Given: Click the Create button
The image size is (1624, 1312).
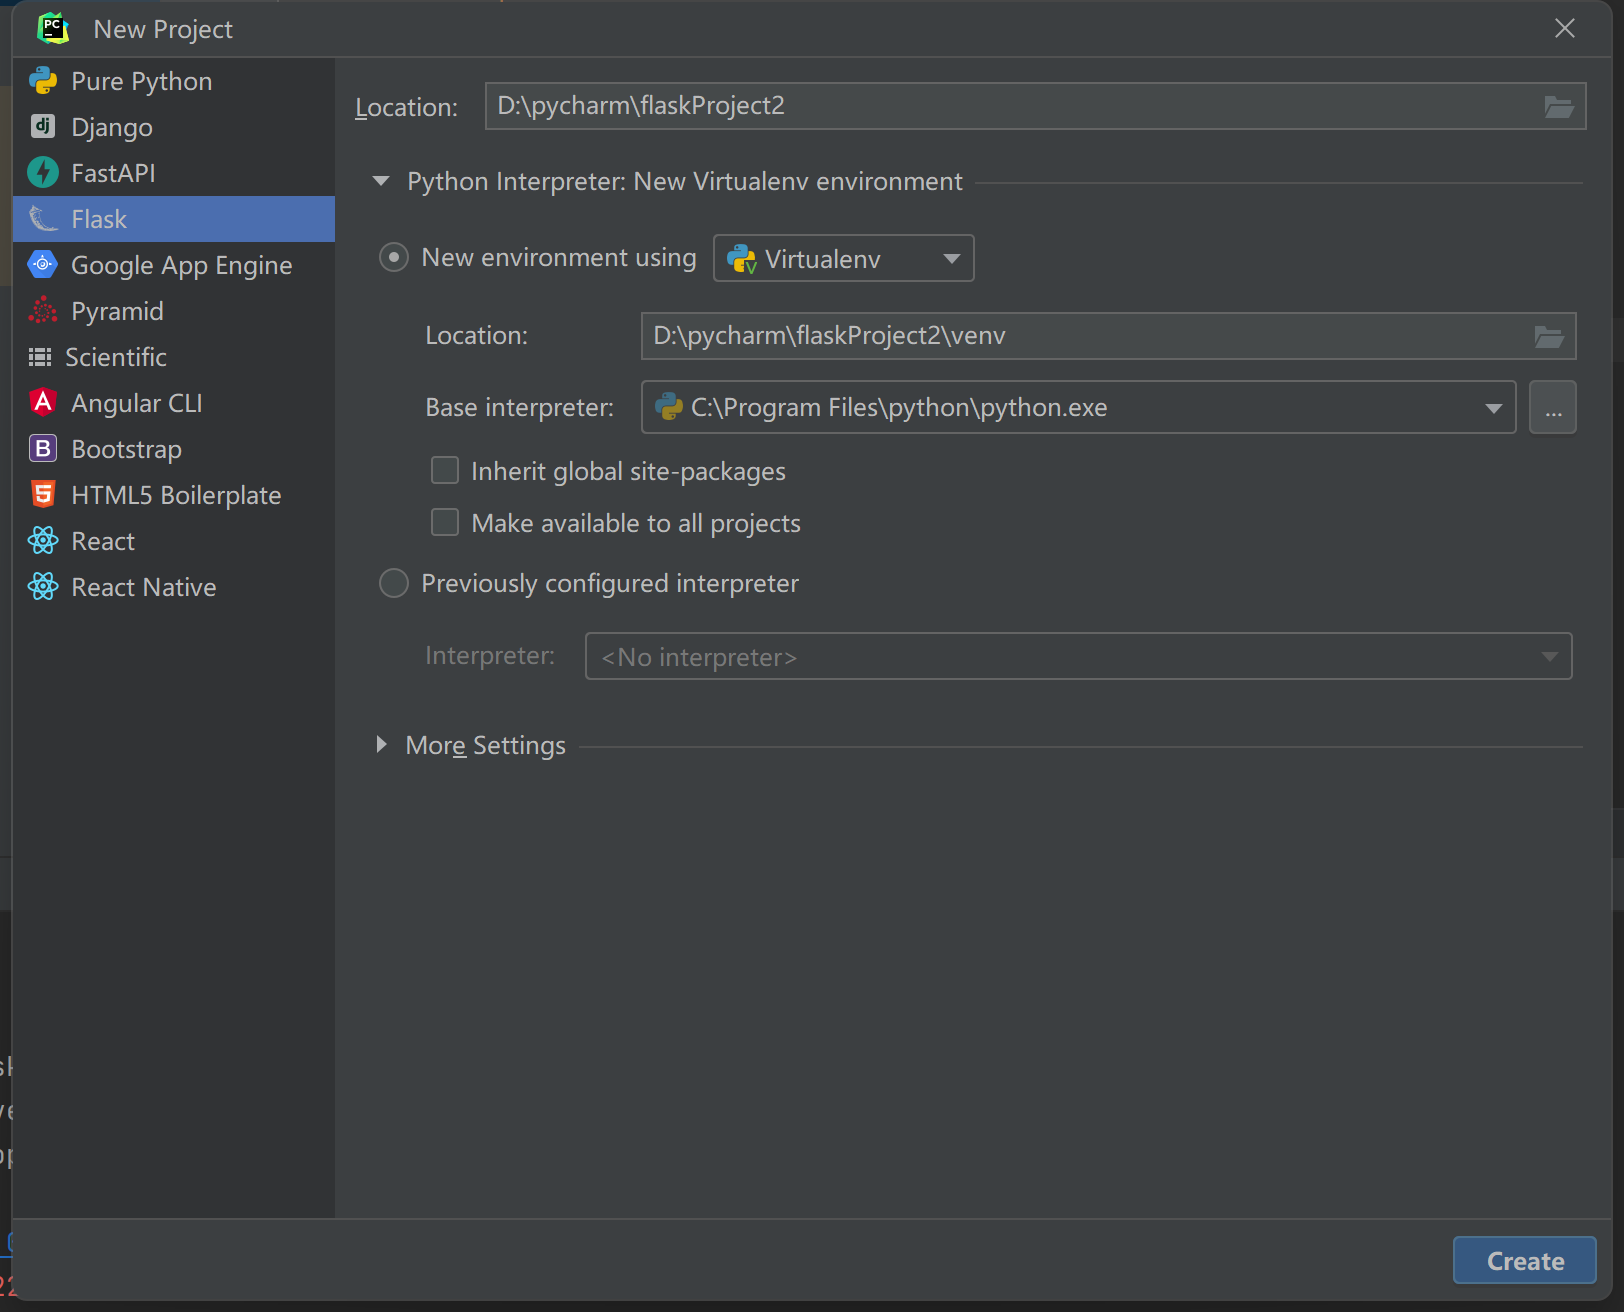Looking at the screenshot, I should click(1524, 1261).
